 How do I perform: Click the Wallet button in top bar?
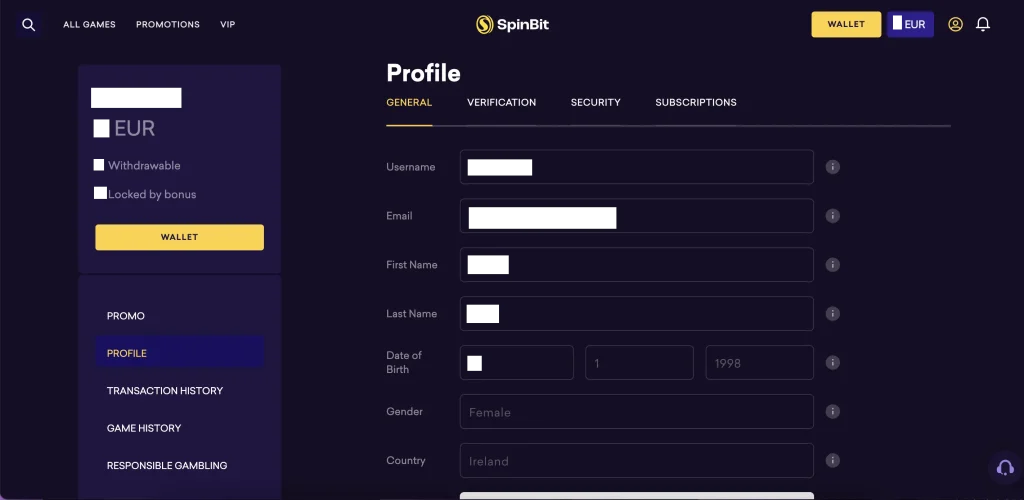pos(846,25)
